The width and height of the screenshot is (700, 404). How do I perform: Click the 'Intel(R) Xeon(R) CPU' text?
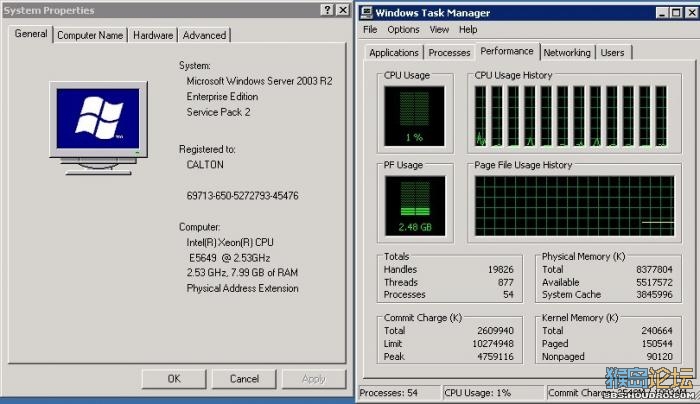coord(230,242)
